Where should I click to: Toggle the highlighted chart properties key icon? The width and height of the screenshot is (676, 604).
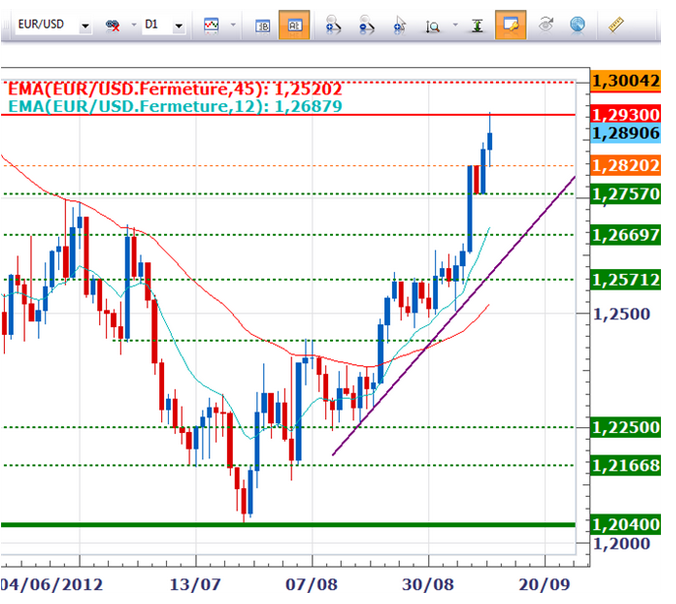[510, 25]
